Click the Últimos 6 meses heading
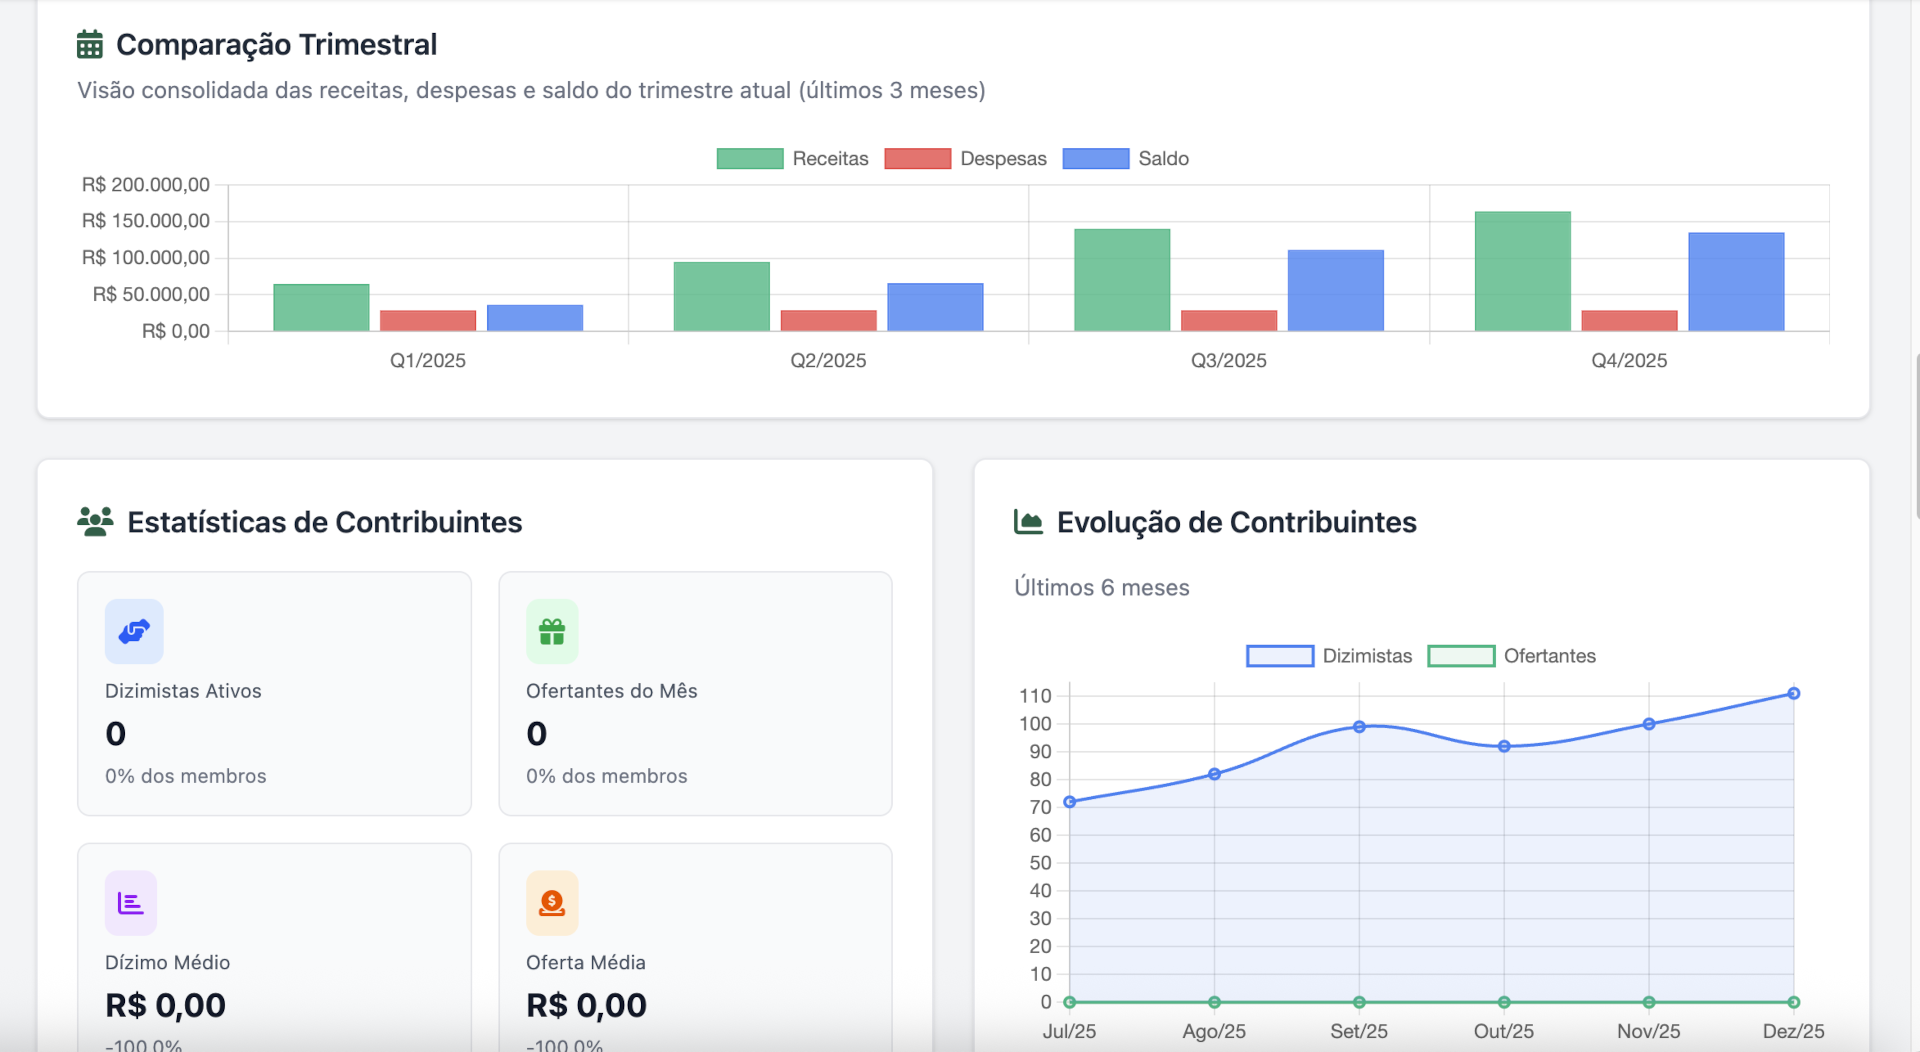This screenshot has height=1052, width=1920. click(1100, 587)
